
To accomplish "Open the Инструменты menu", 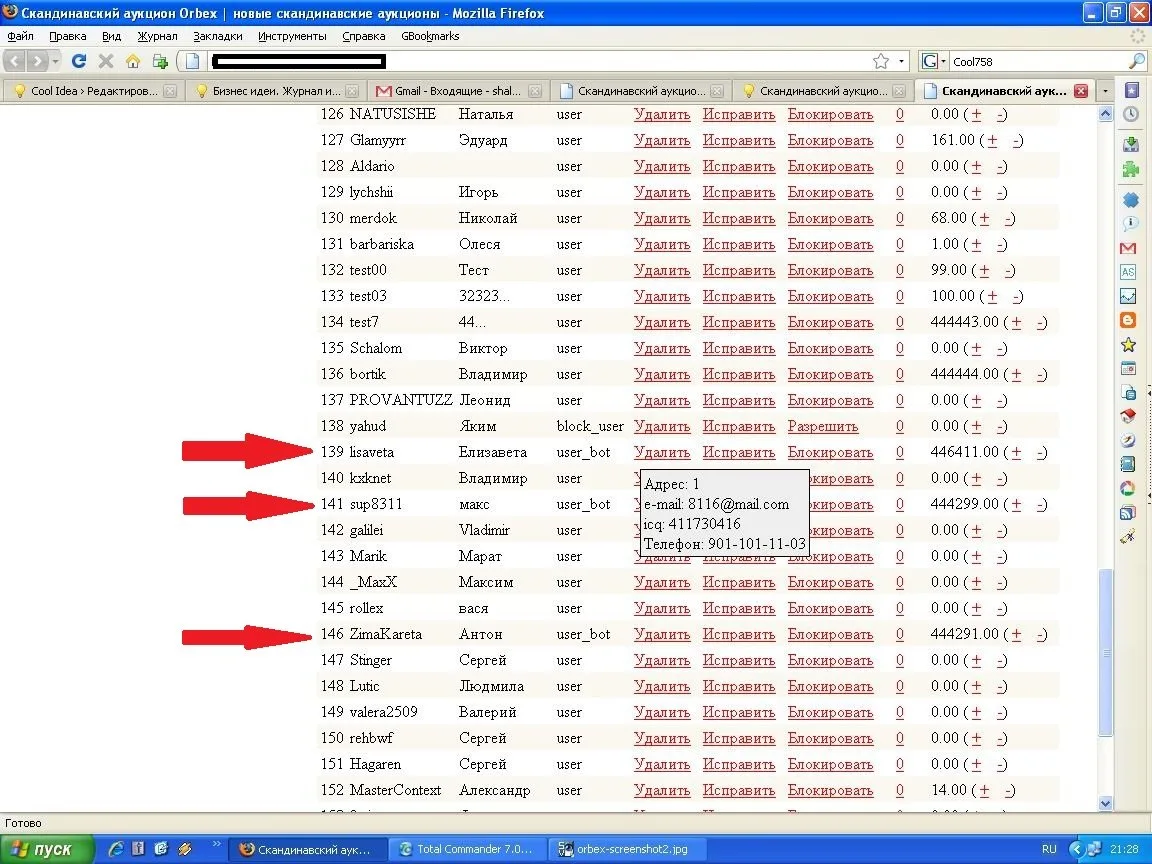I will (292, 36).
